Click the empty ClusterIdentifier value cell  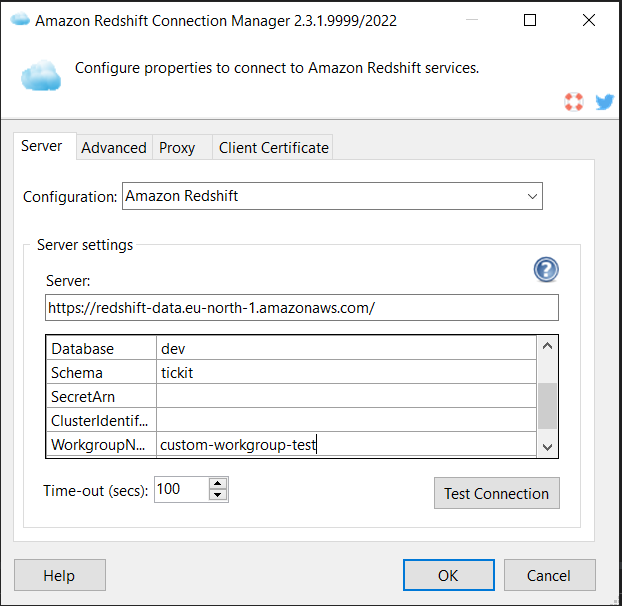tap(346, 420)
